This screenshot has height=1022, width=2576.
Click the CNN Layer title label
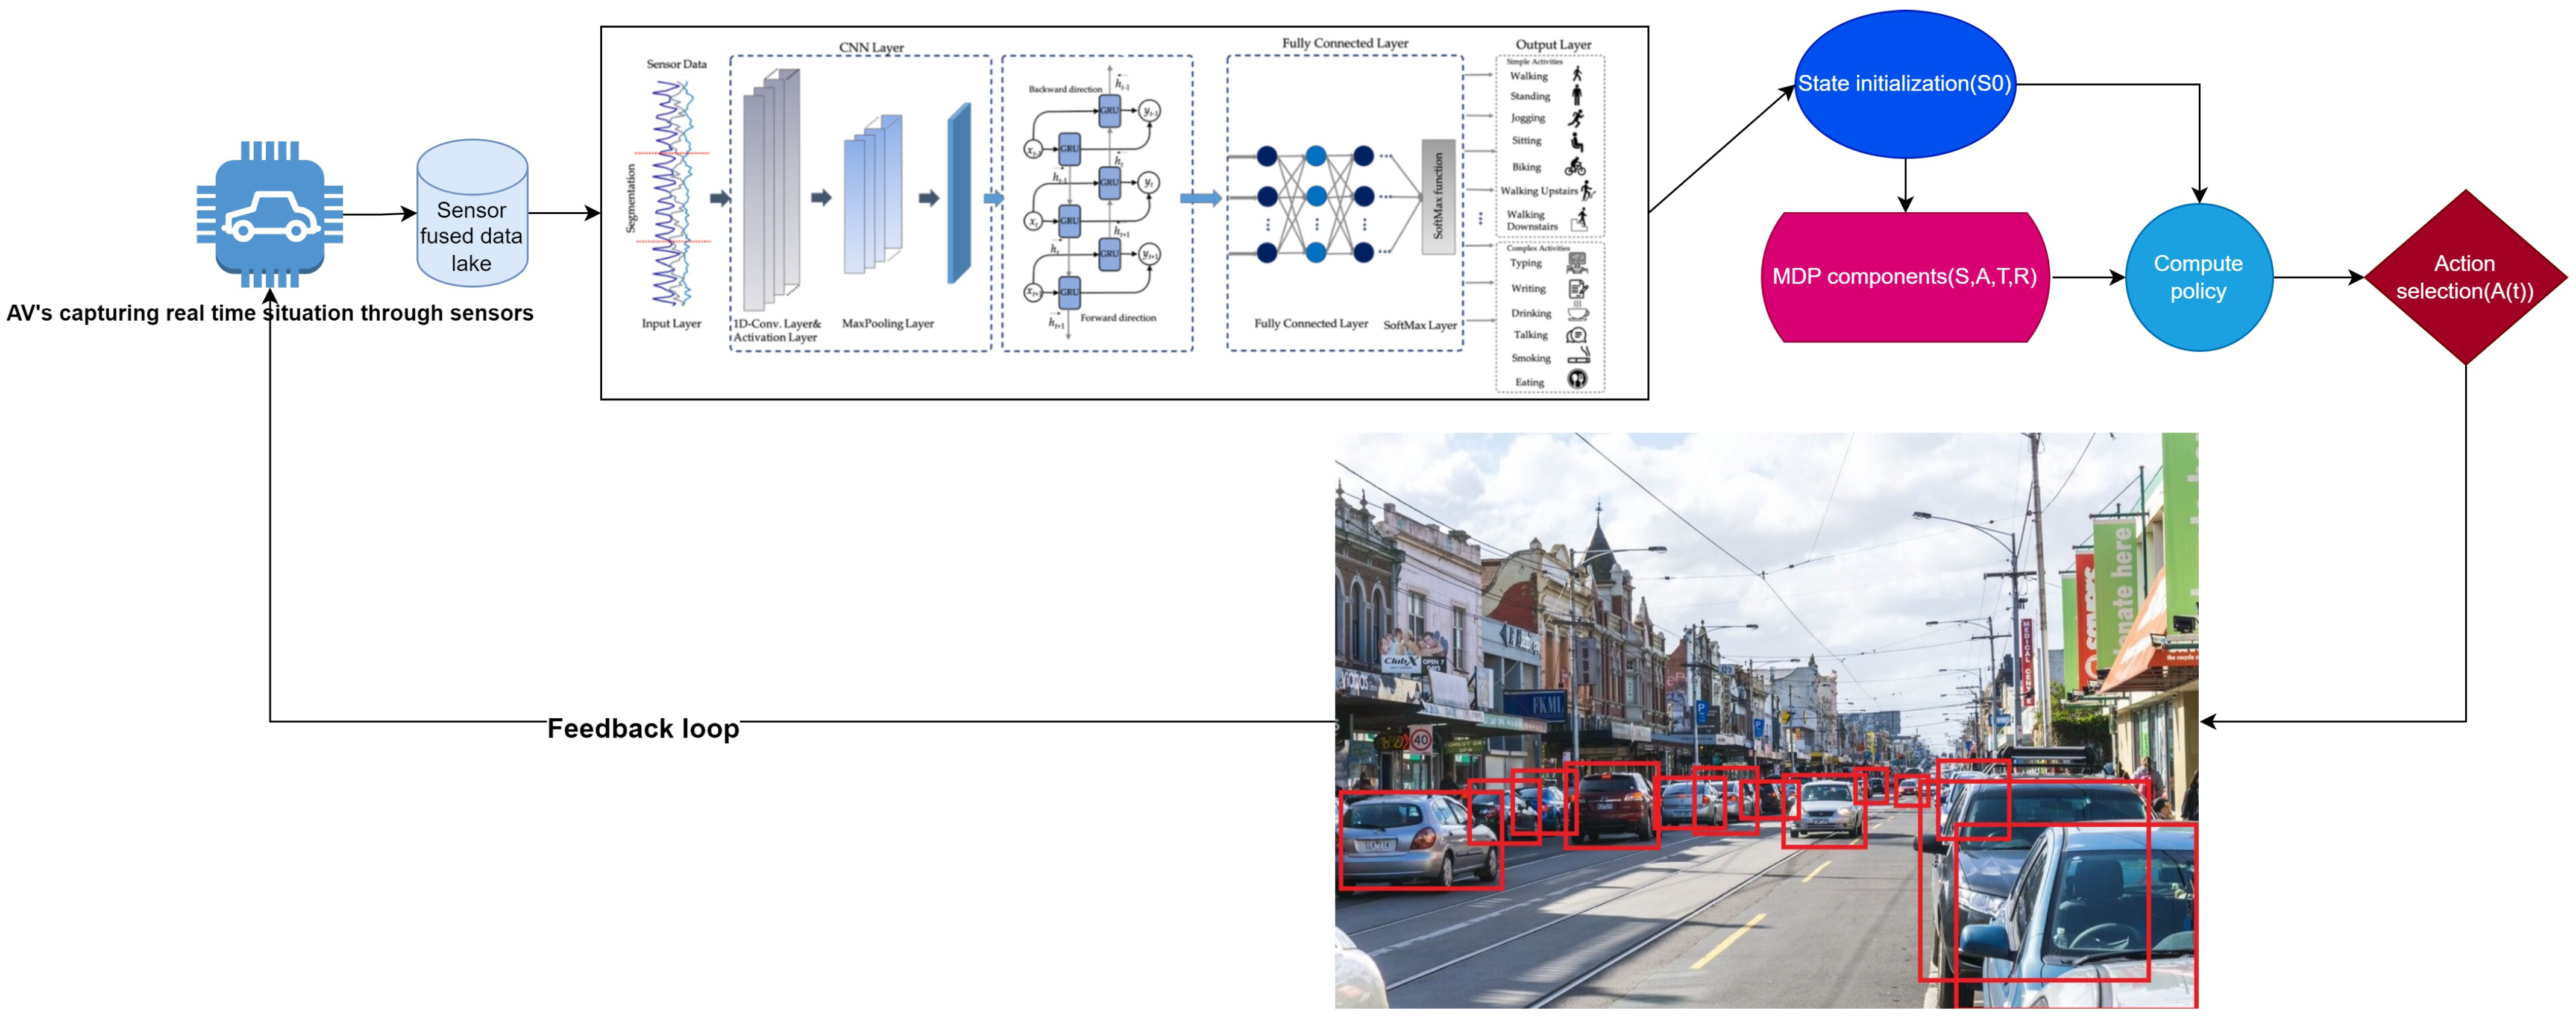870,47
